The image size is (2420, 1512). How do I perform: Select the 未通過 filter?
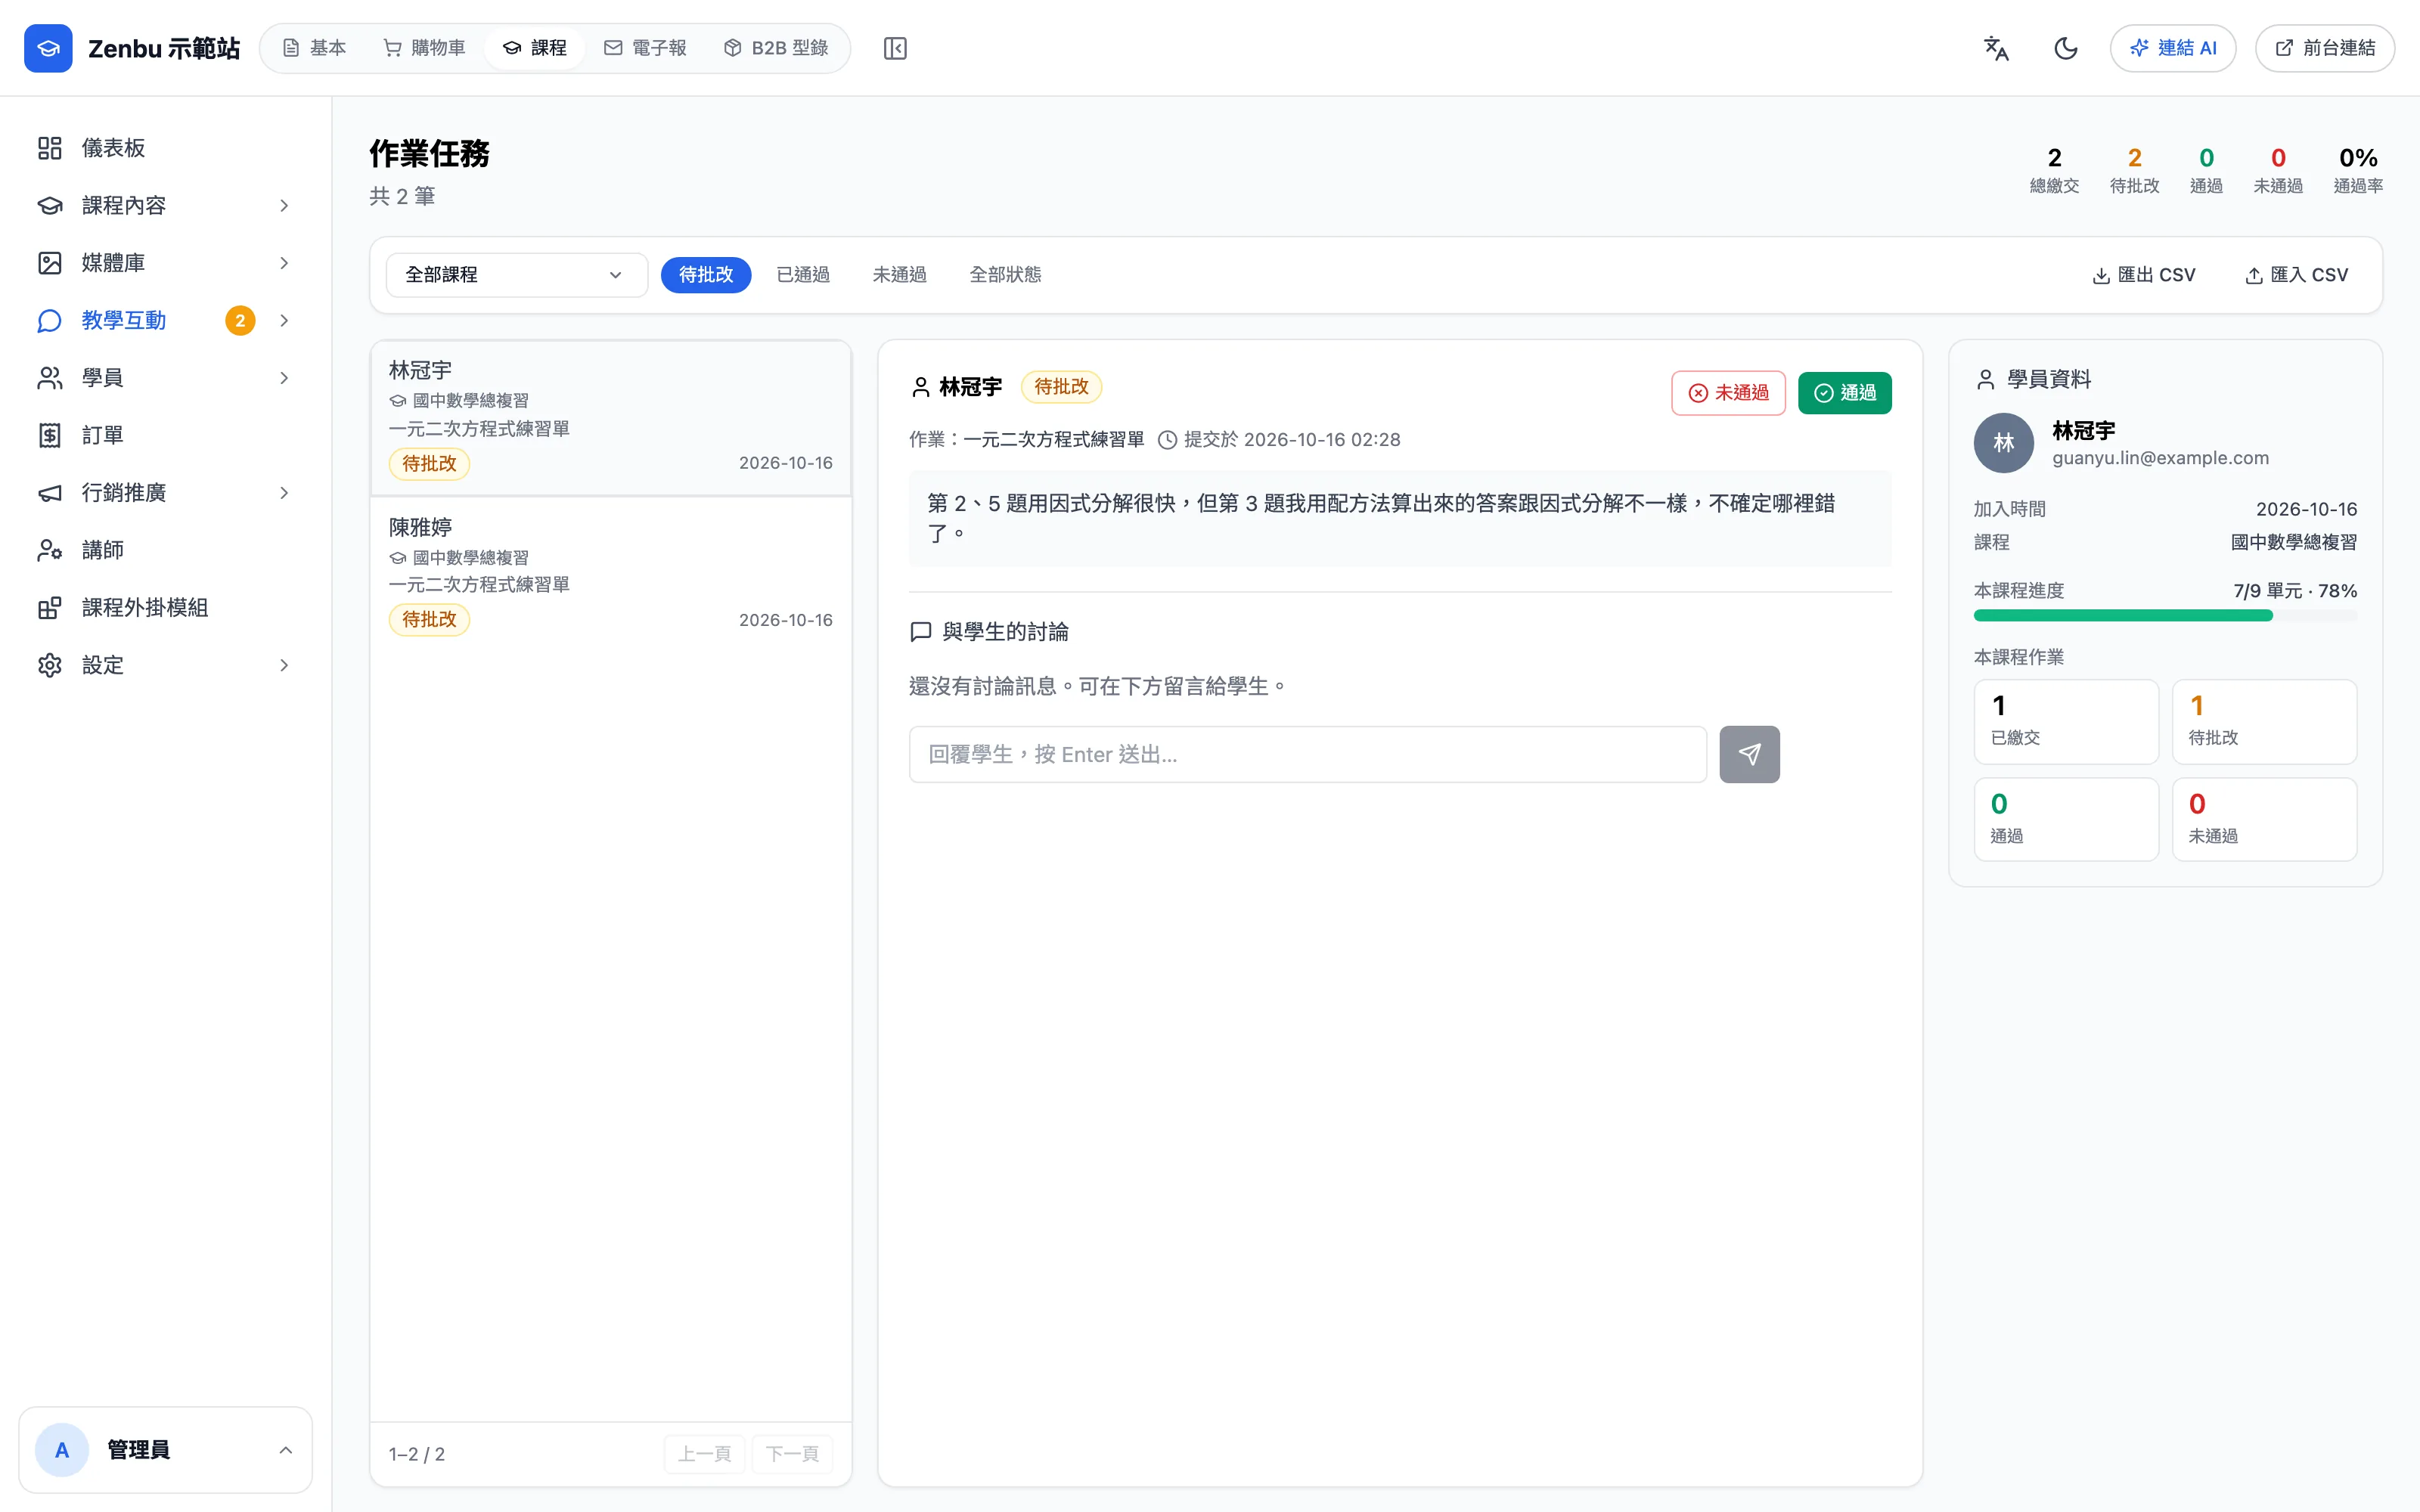coord(899,275)
